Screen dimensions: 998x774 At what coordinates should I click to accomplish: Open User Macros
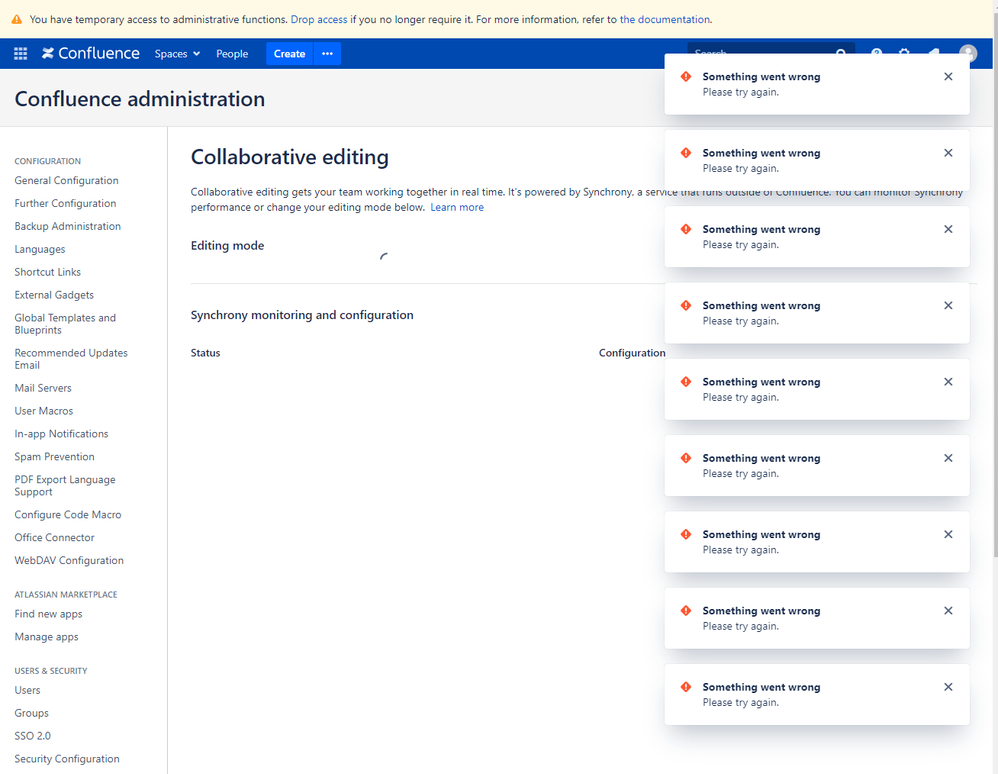pos(44,411)
